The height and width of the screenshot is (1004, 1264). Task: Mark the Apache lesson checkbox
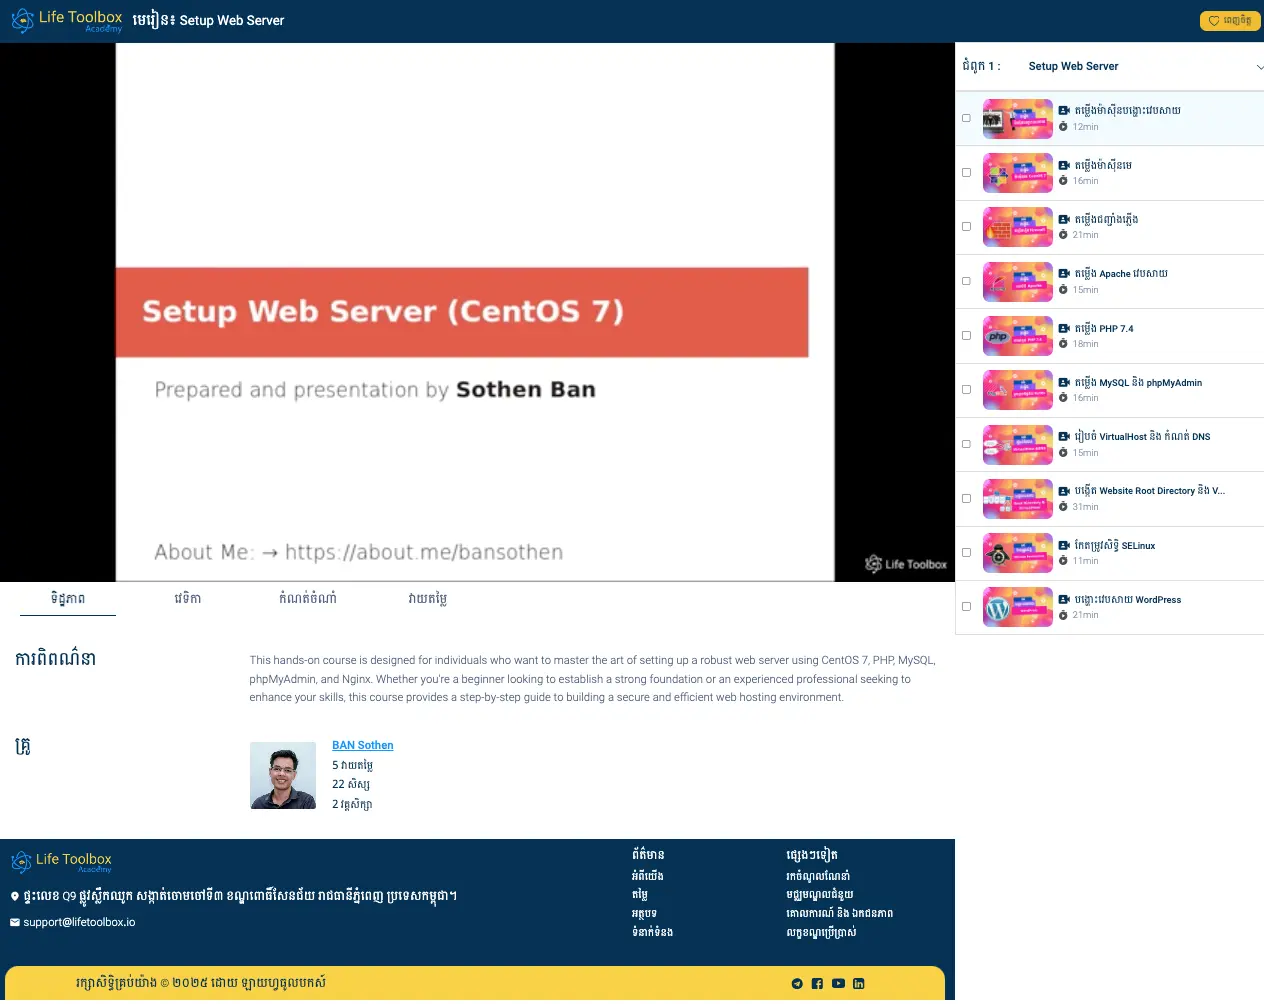click(966, 281)
